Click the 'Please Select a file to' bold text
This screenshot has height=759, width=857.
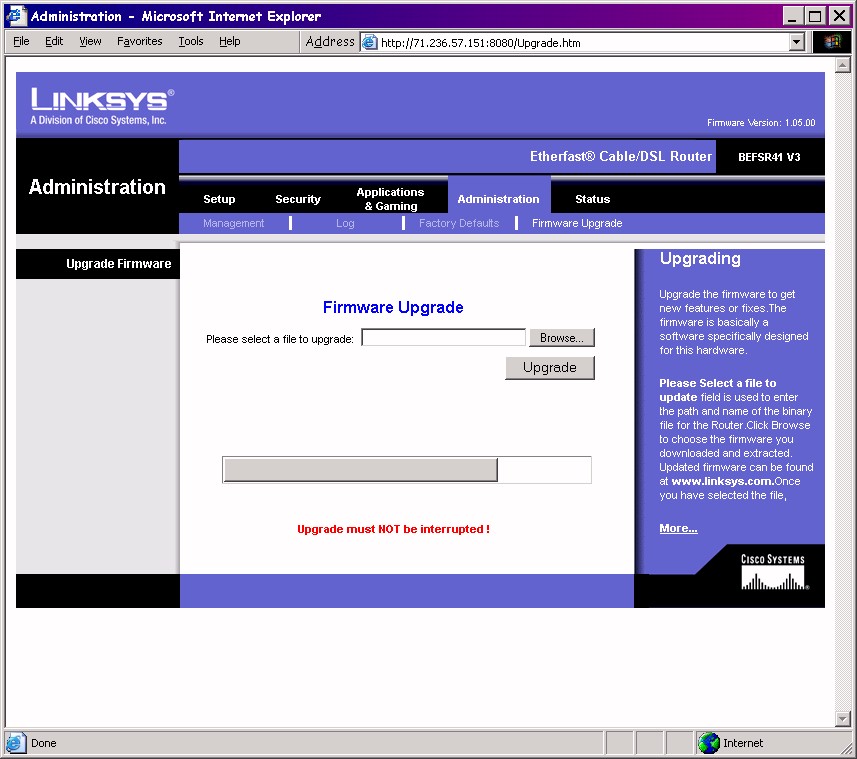[x=718, y=383]
